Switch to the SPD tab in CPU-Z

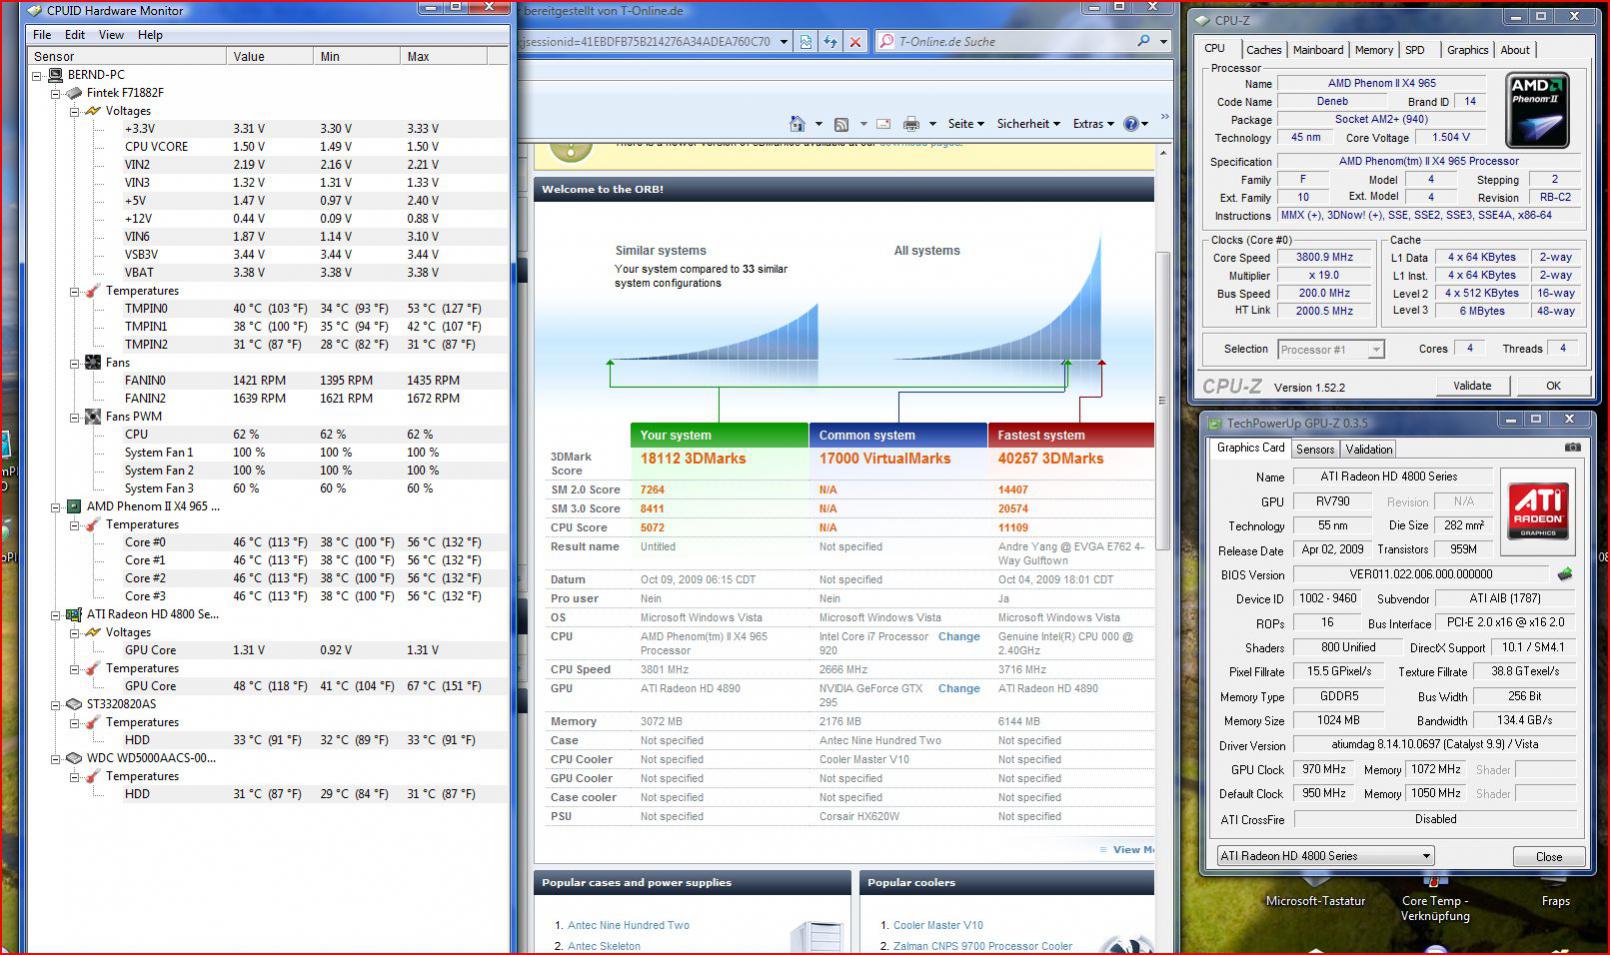pyautogui.click(x=1414, y=50)
